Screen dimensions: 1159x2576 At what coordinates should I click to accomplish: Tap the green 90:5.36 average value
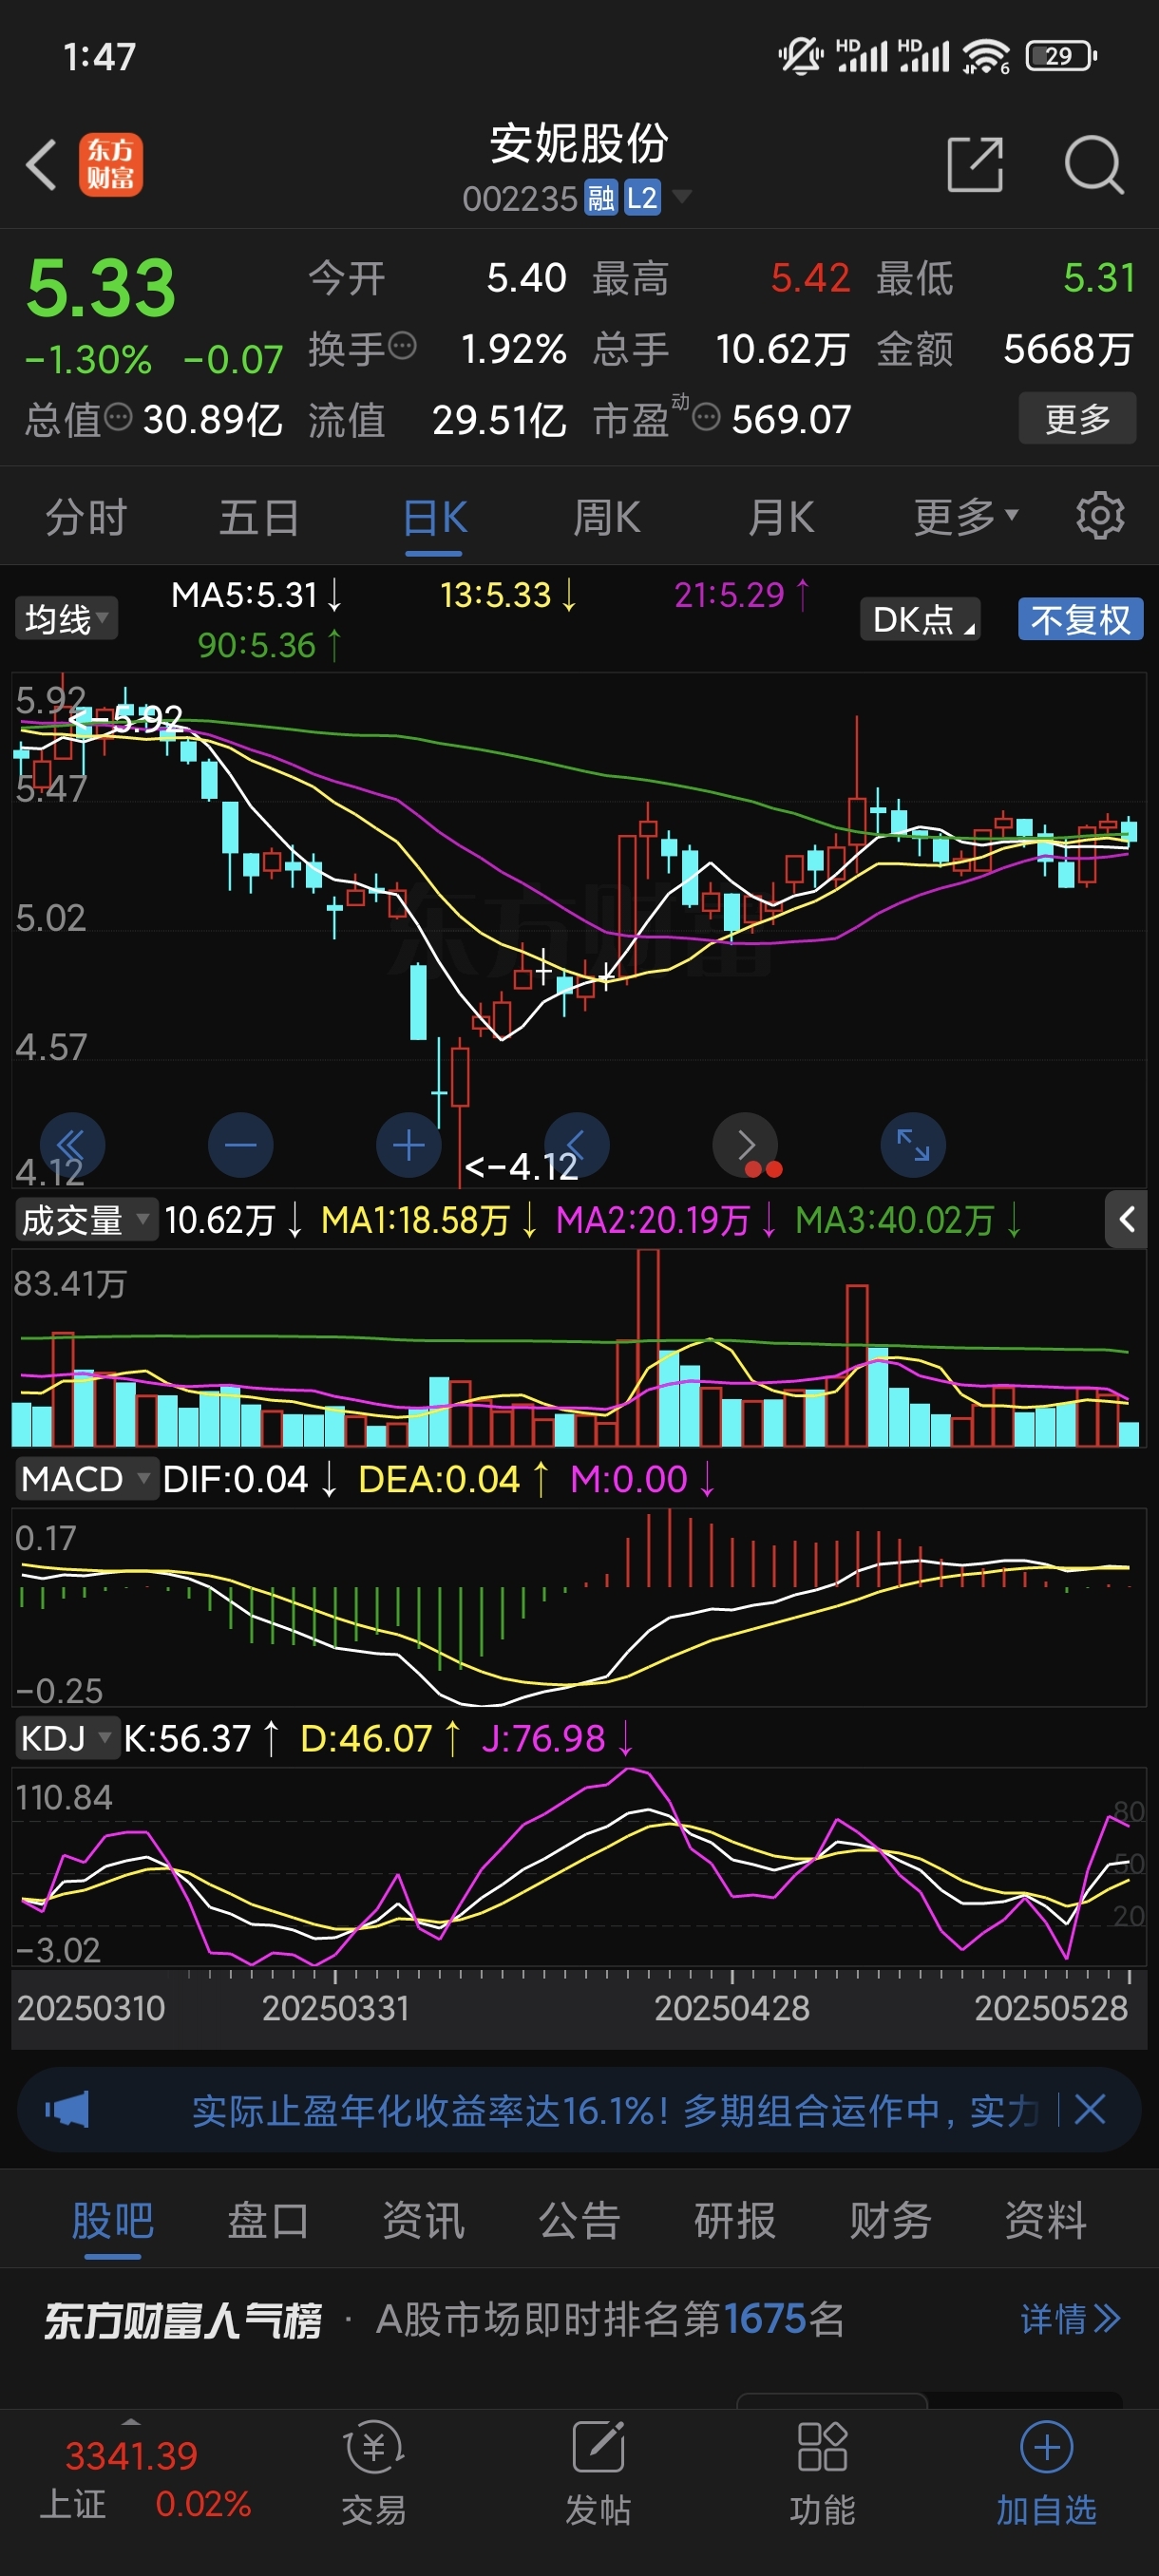click(x=269, y=645)
